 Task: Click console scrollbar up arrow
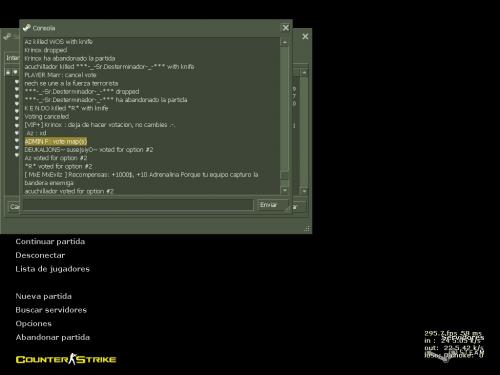coord(284,42)
